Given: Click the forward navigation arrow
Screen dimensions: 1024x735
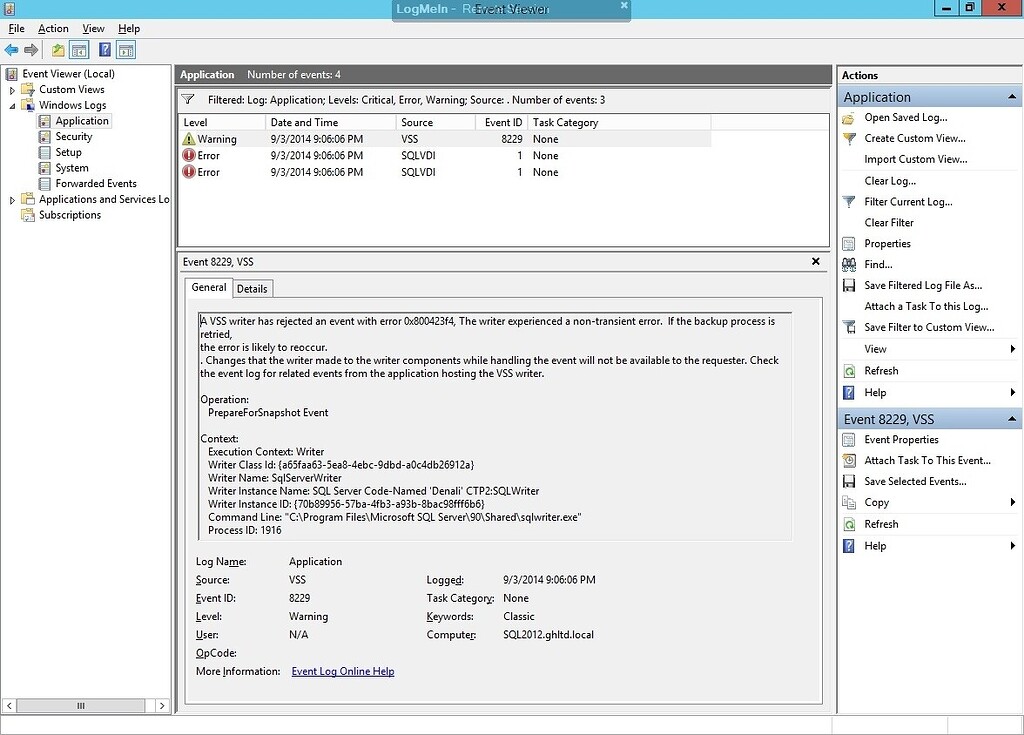Looking at the screenshot, I should pyautogui.click(x=31, y=49).
